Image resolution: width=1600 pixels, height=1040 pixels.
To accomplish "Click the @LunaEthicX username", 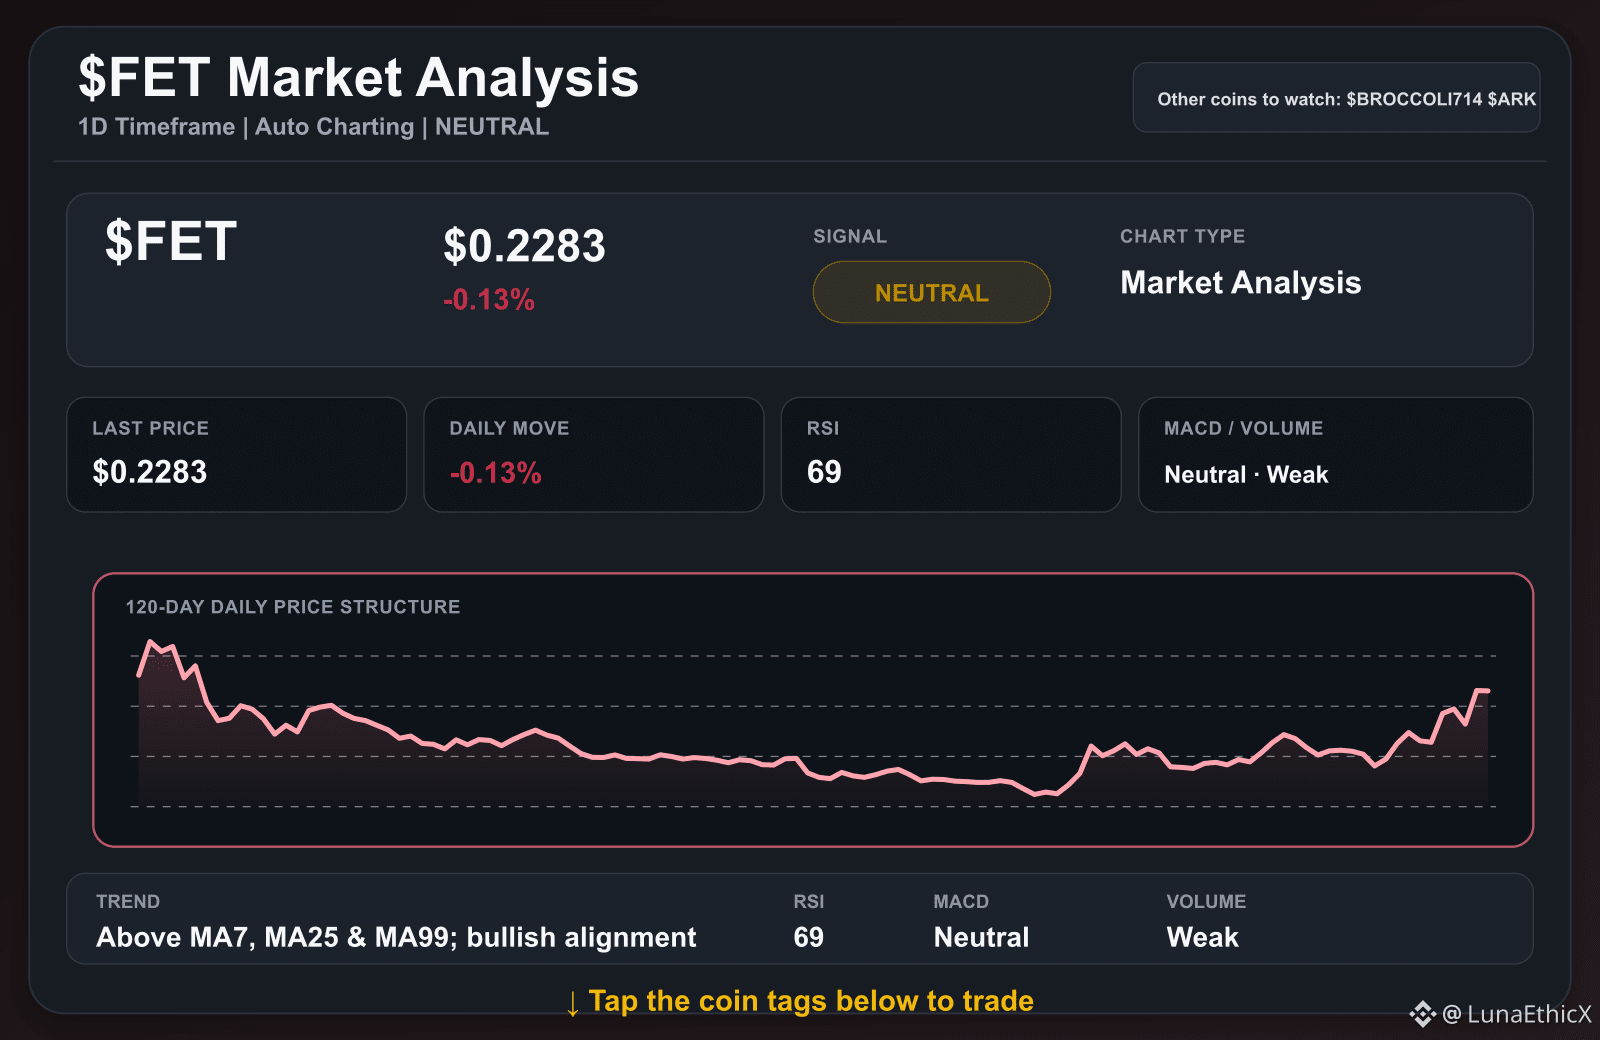I will (1517, 1014).
